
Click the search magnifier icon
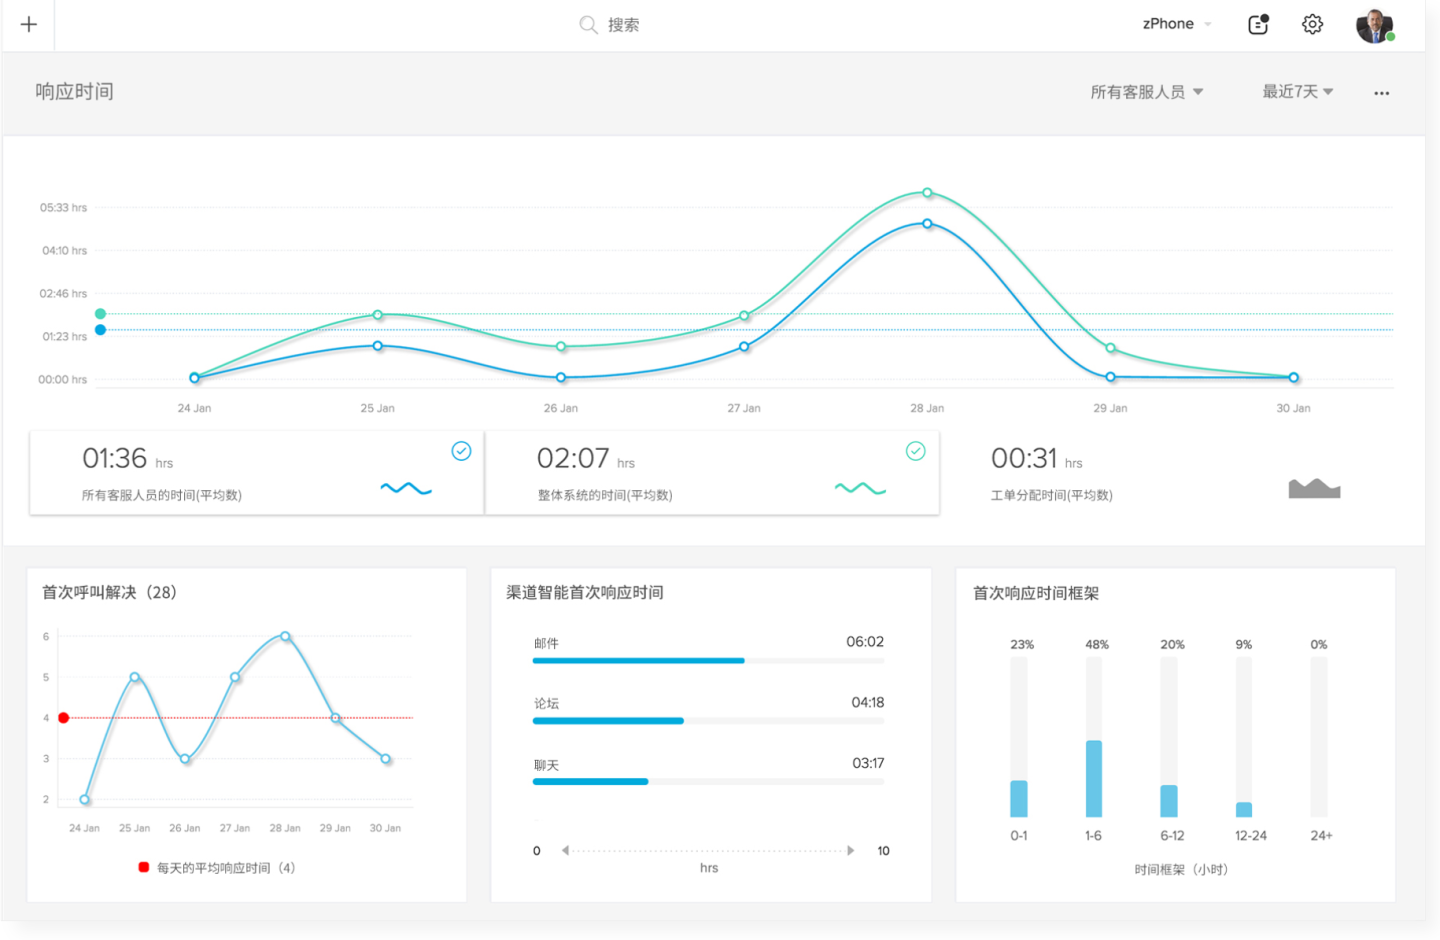(588, 25)
